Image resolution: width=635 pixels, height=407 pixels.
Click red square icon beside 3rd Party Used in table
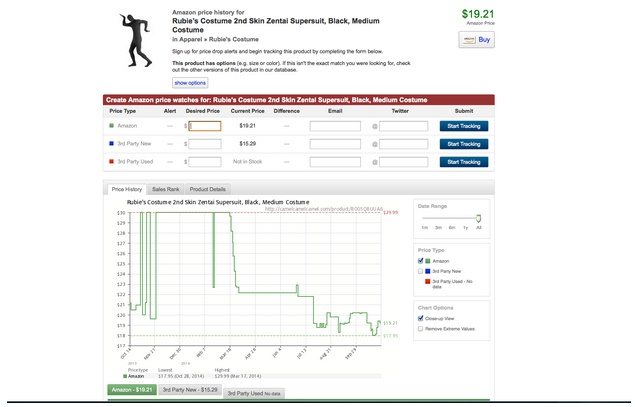click(112, 161)
